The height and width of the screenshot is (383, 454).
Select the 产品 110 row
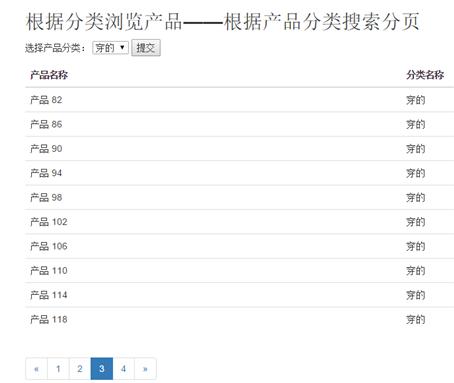point(239,270)
